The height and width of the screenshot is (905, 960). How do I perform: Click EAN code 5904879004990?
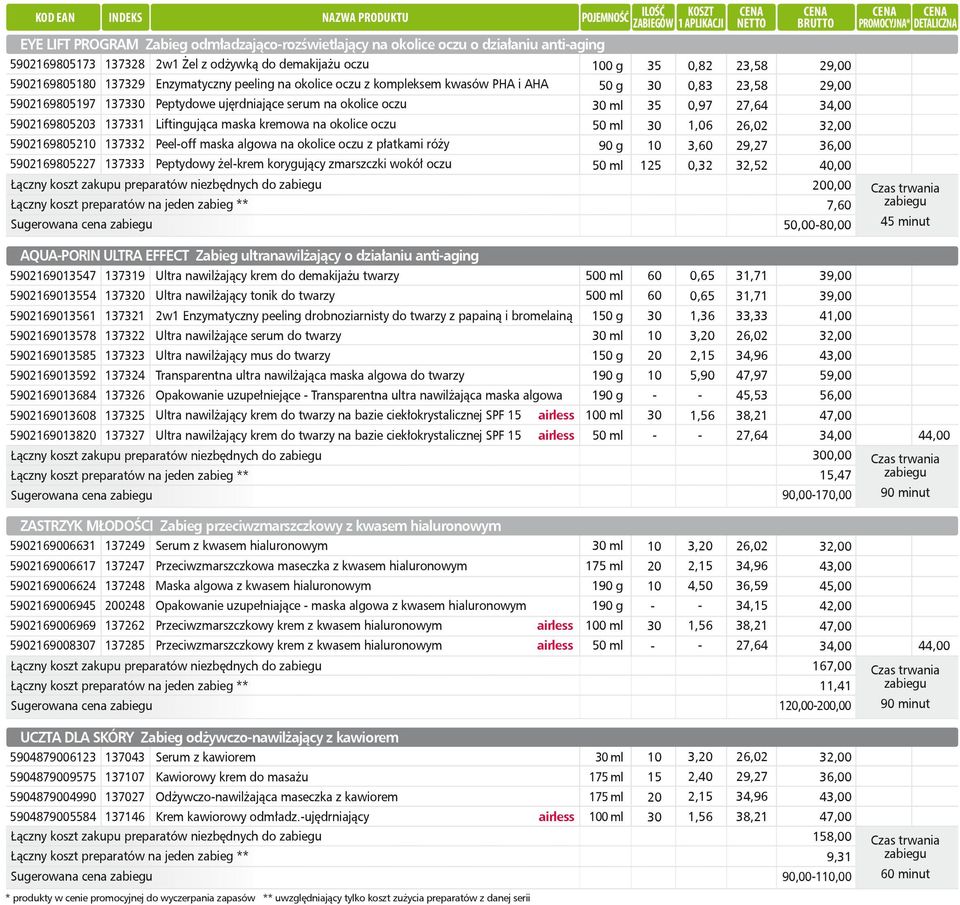click(x=53, y=797)
